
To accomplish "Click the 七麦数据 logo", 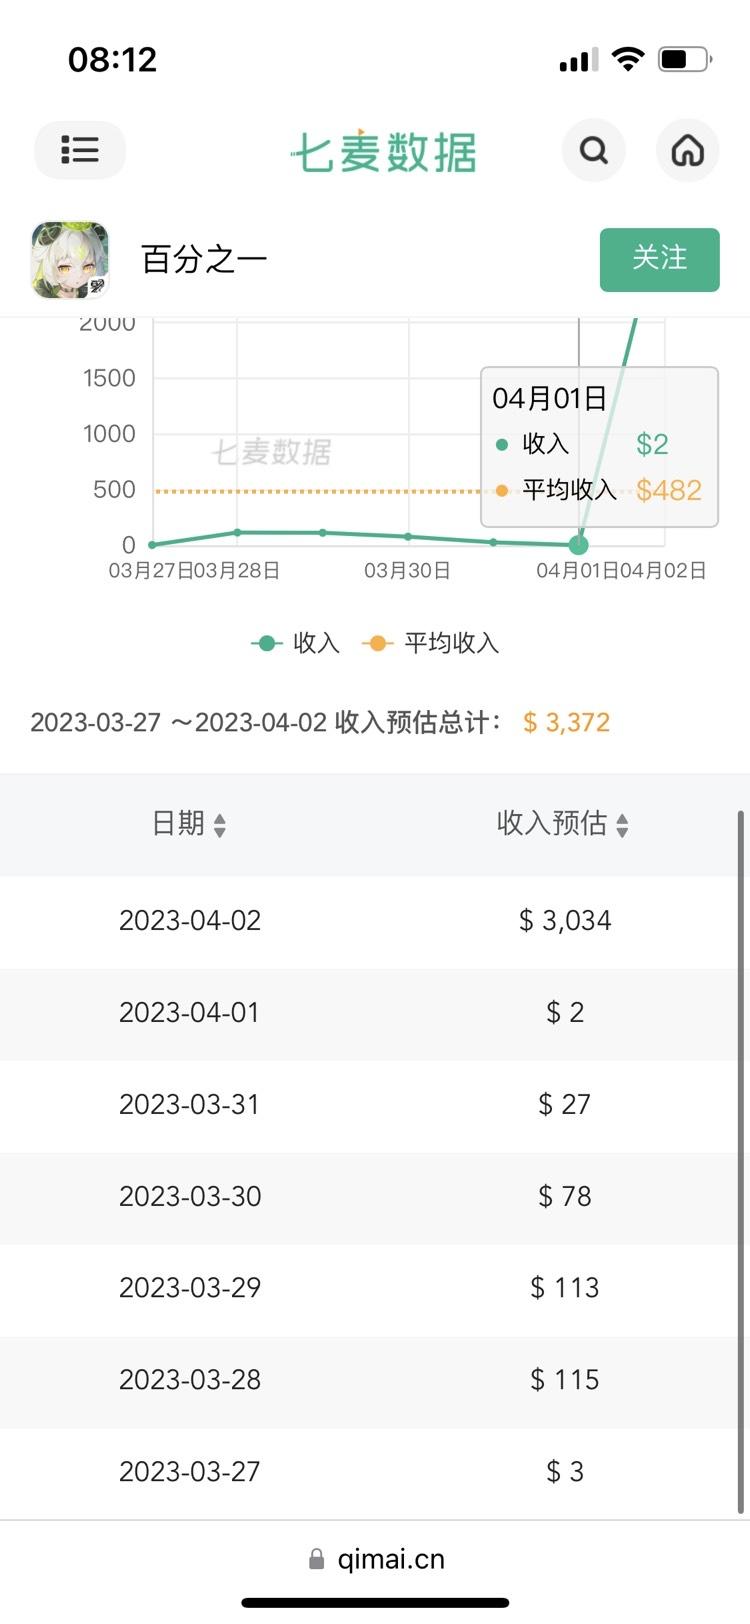I will (384, 152).
